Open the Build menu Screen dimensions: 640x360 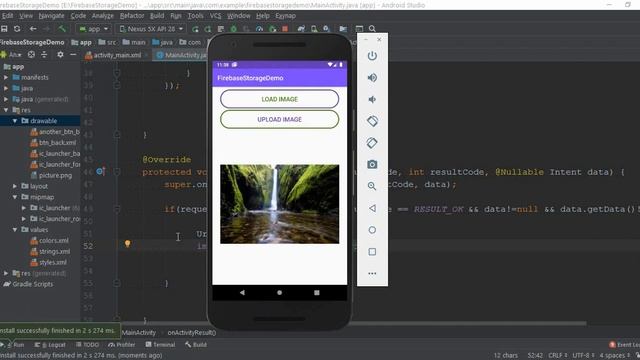(157, 16)
